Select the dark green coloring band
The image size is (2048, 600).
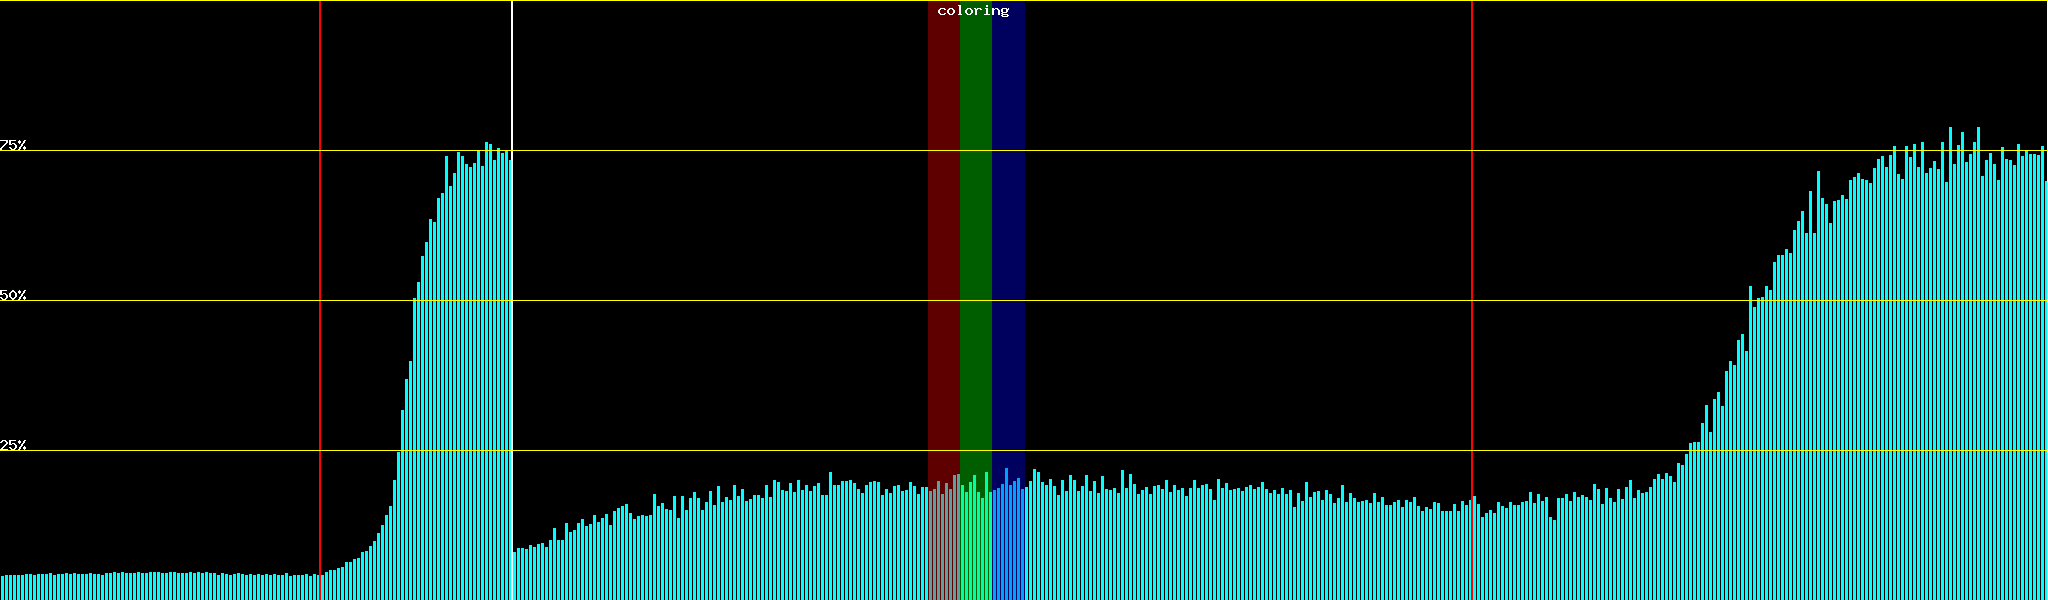pyautogui.click(x=975, y=250)
